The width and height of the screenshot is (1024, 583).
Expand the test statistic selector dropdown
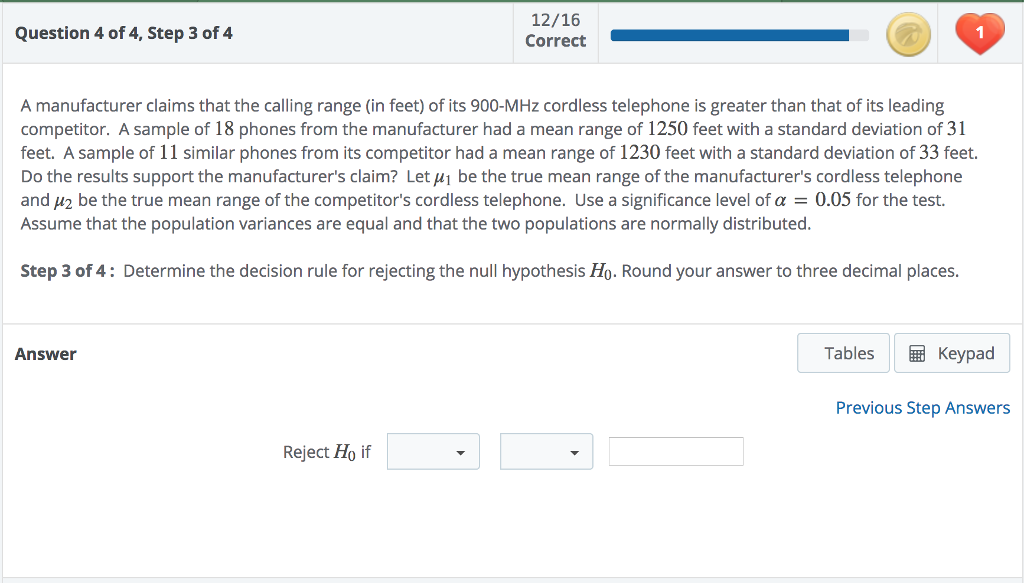(433, 451)
